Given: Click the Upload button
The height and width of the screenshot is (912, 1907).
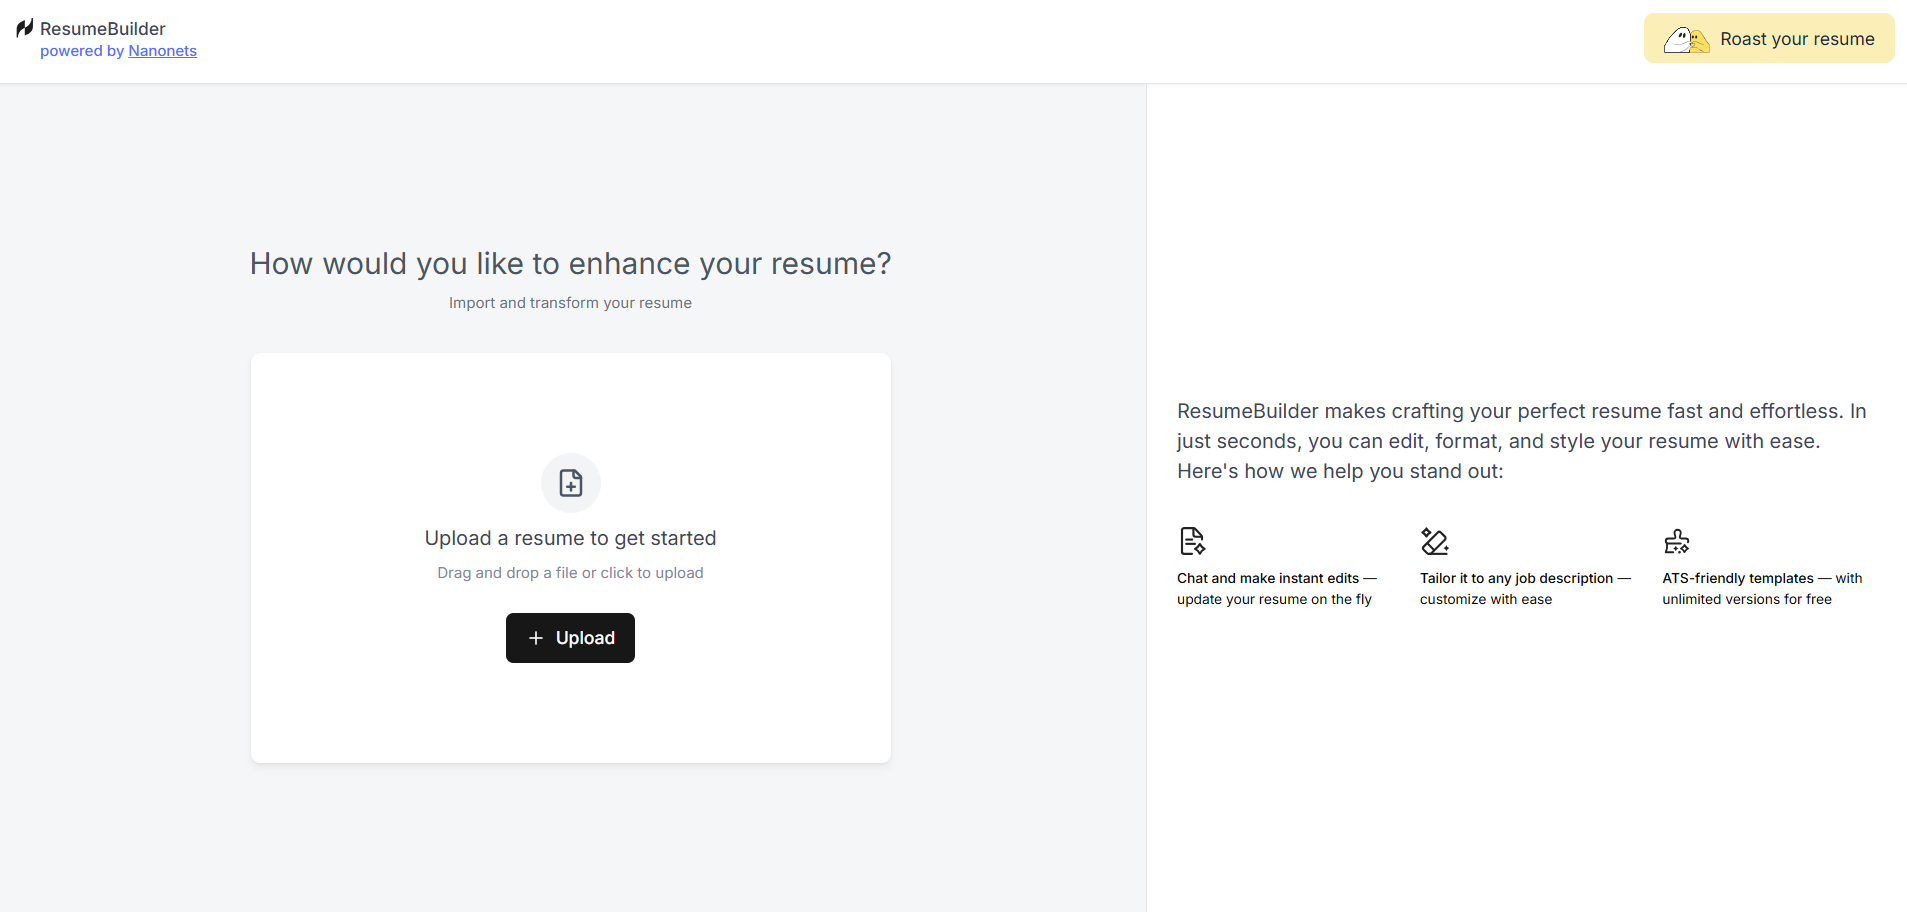Looking at the screenshot, I should tap(570, 637).
